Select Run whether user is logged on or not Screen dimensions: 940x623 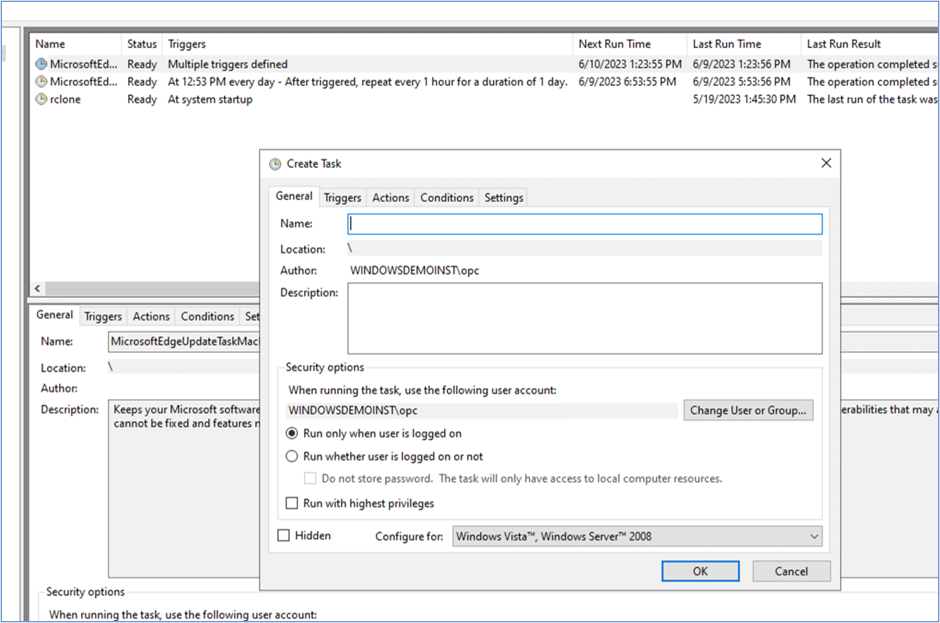click(x=291, y=454)
